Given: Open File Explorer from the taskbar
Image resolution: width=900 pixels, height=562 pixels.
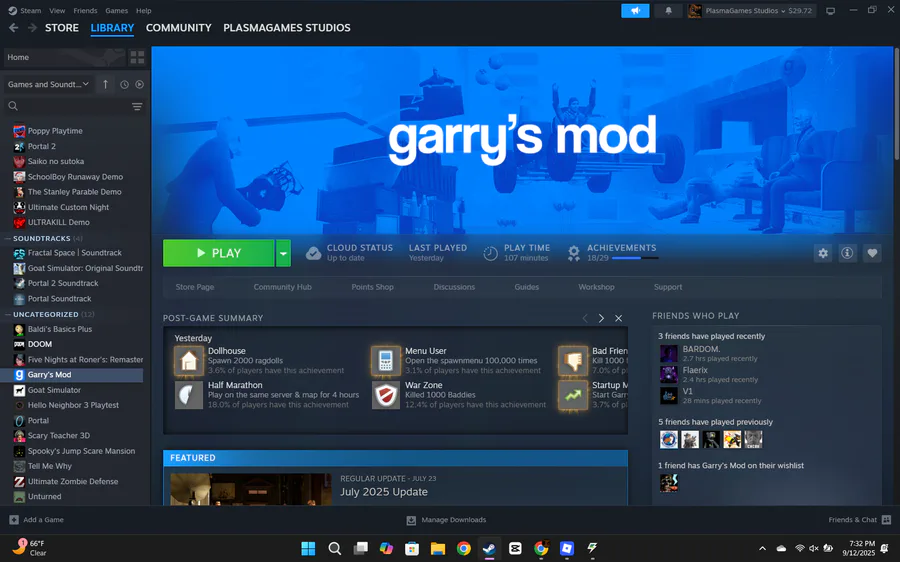Looking at the screenshot, I should (437, 549).
